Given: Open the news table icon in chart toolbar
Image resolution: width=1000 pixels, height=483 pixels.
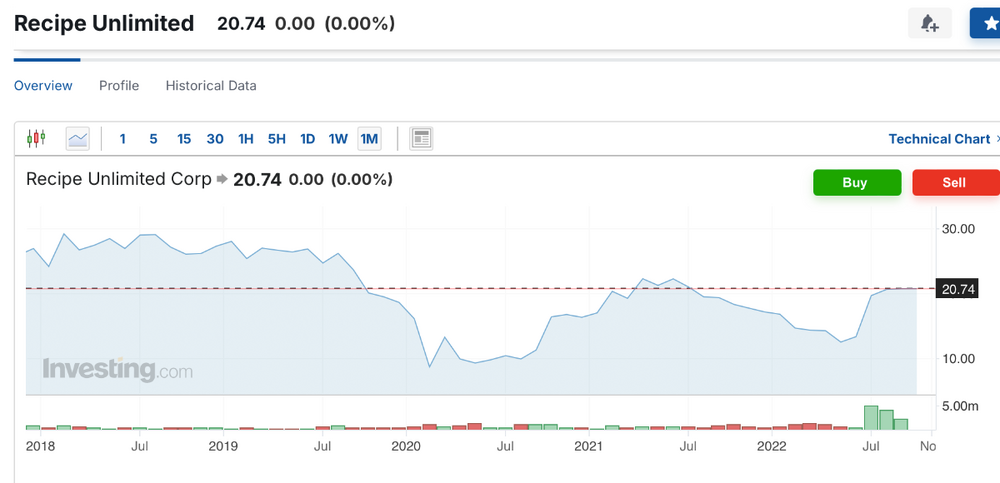Looking at the screenshot, I should pyautogui.click(x=421, y=138).
